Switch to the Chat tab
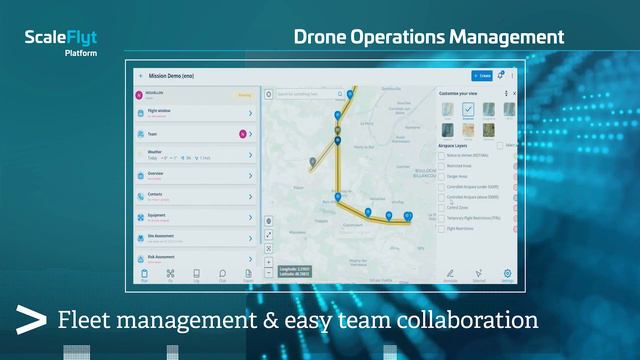This screenshot has width=640, height=360. click(x=222, y=276)
